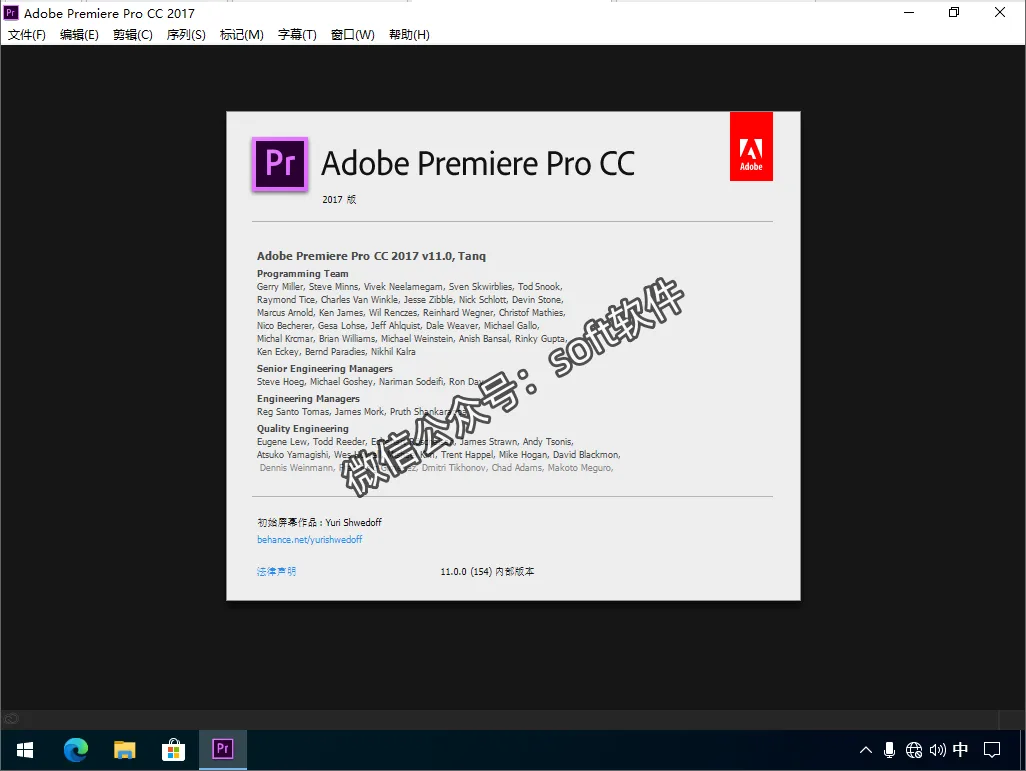
Task: Click Premiere Pro taskbar button
Action: click(x=222, y=750)
